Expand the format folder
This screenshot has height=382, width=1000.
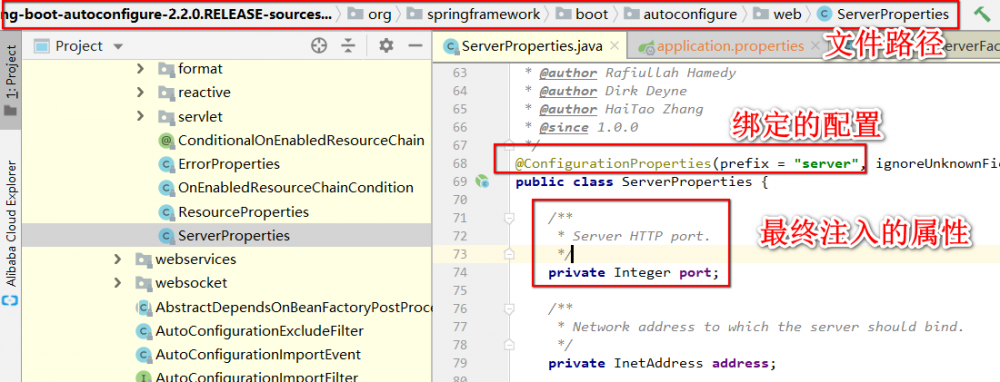(140, 68)
